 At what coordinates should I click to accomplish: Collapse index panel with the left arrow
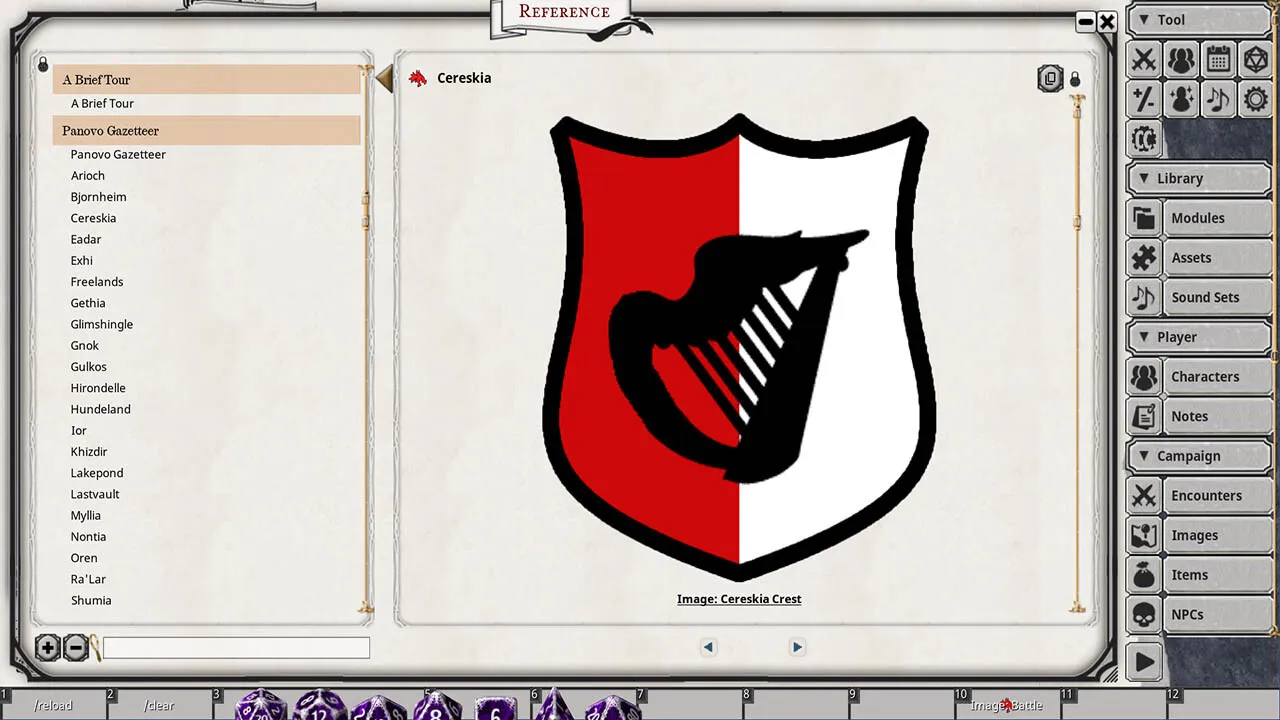(x=384, y=79)
